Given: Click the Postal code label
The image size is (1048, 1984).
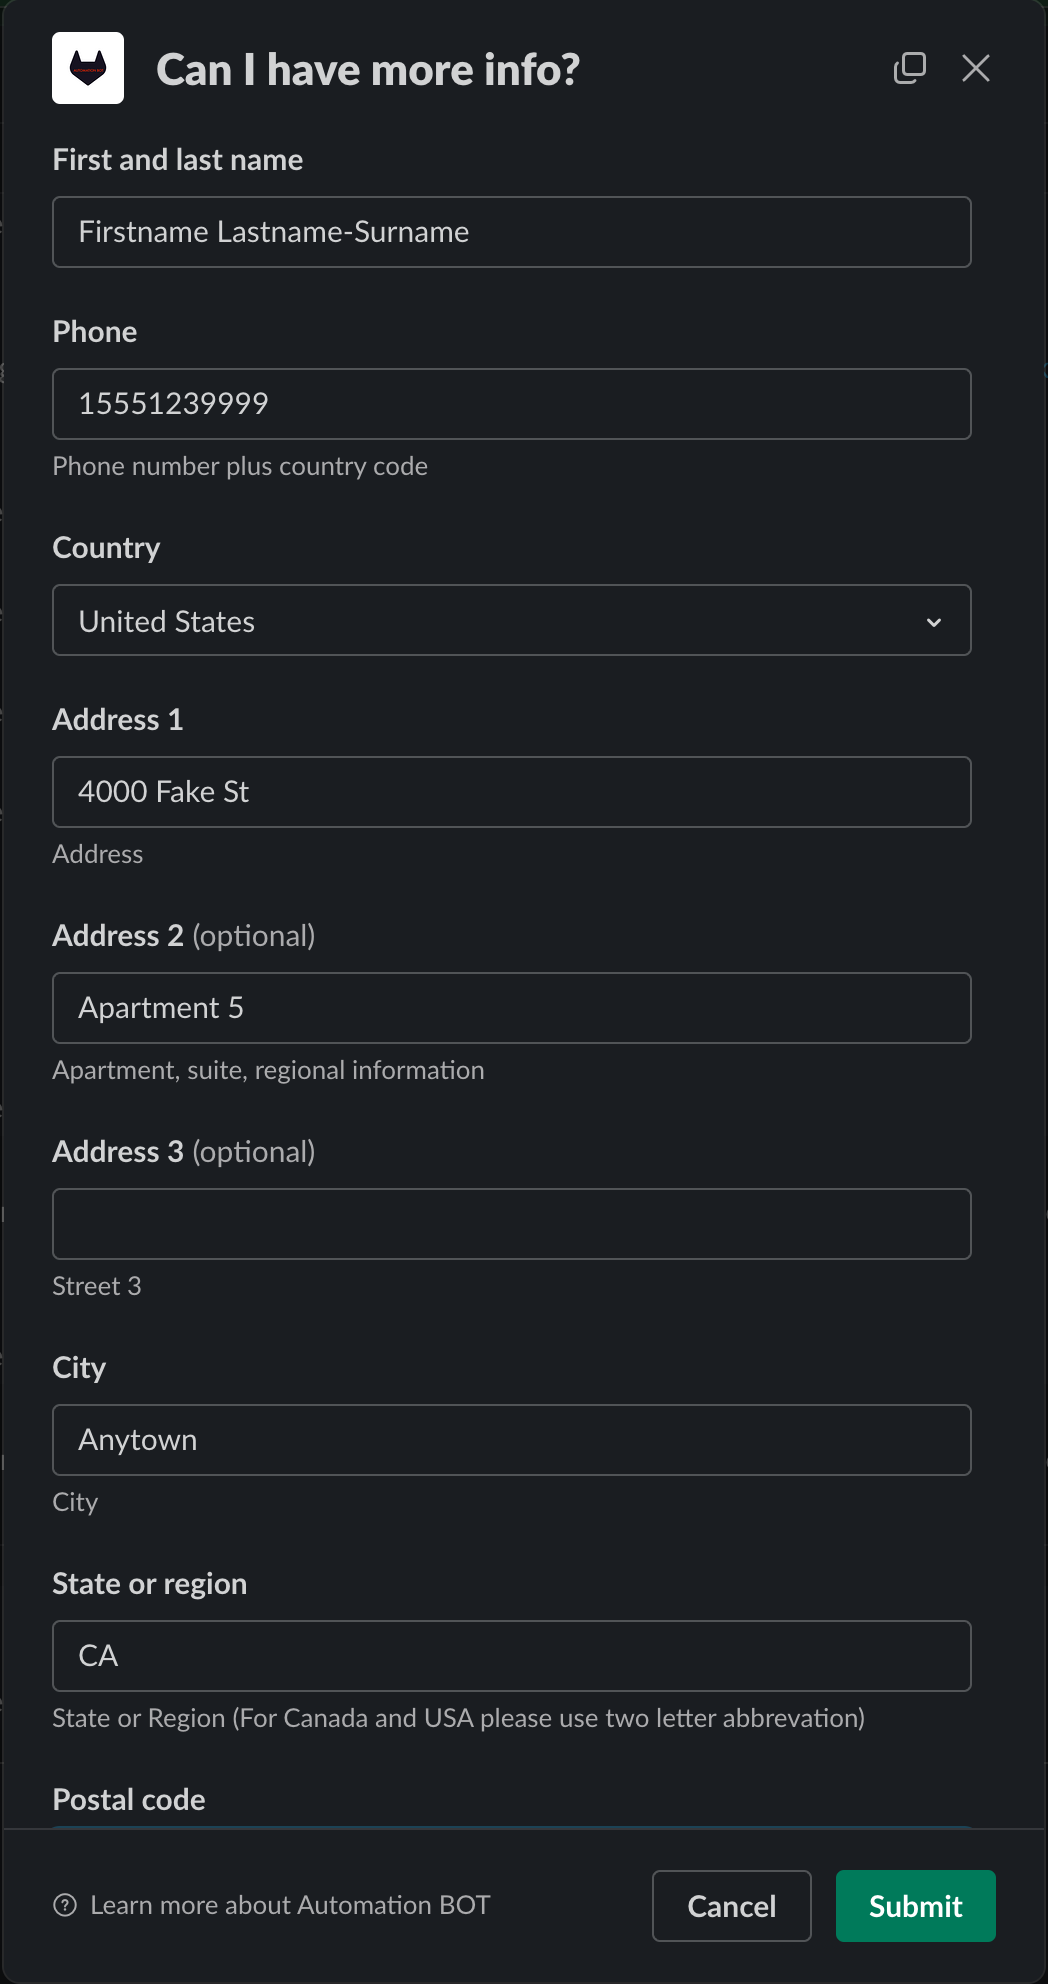Looking at the screenshot, I should [x=129, y=1799].
